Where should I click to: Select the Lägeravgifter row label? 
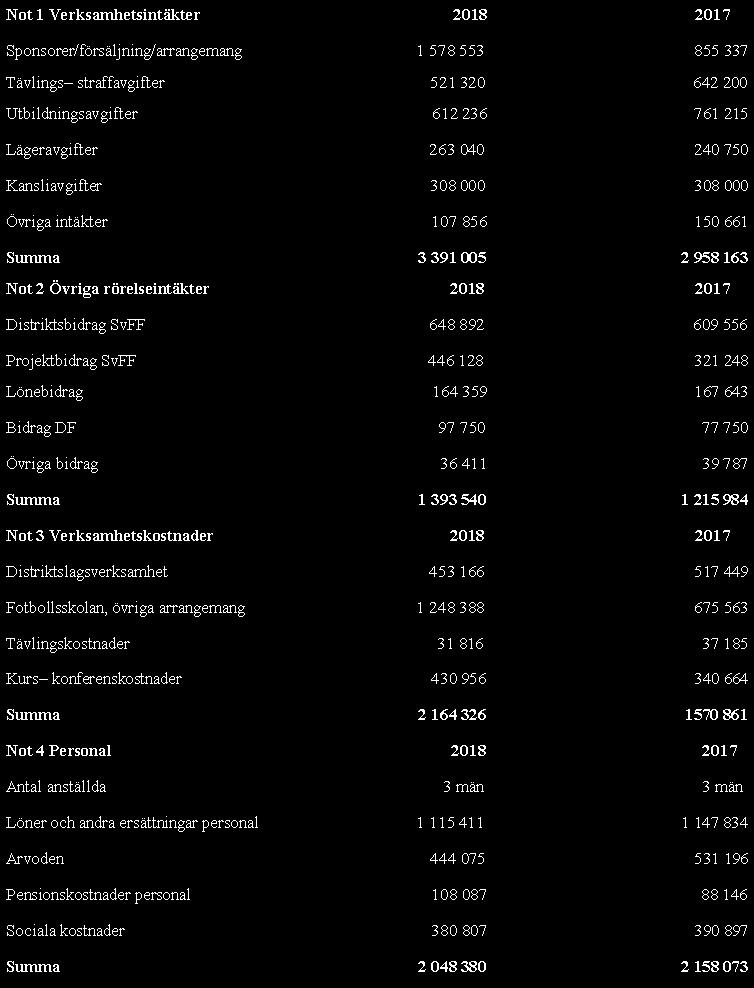(x=52, y=150)
